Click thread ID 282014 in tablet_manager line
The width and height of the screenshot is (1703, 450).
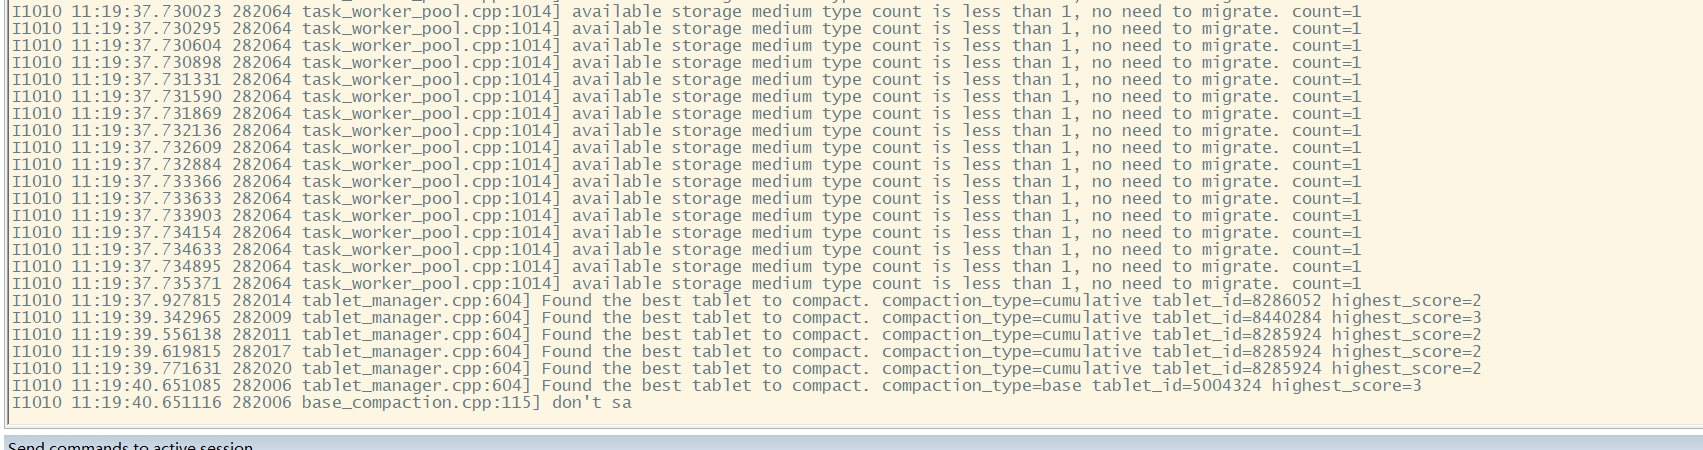pyautogui.click(x=262, y=301)
